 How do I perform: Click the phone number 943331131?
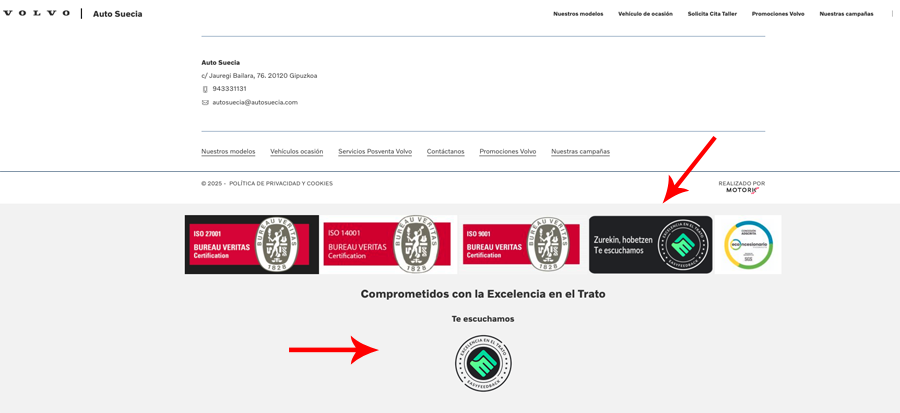(230, 89)
